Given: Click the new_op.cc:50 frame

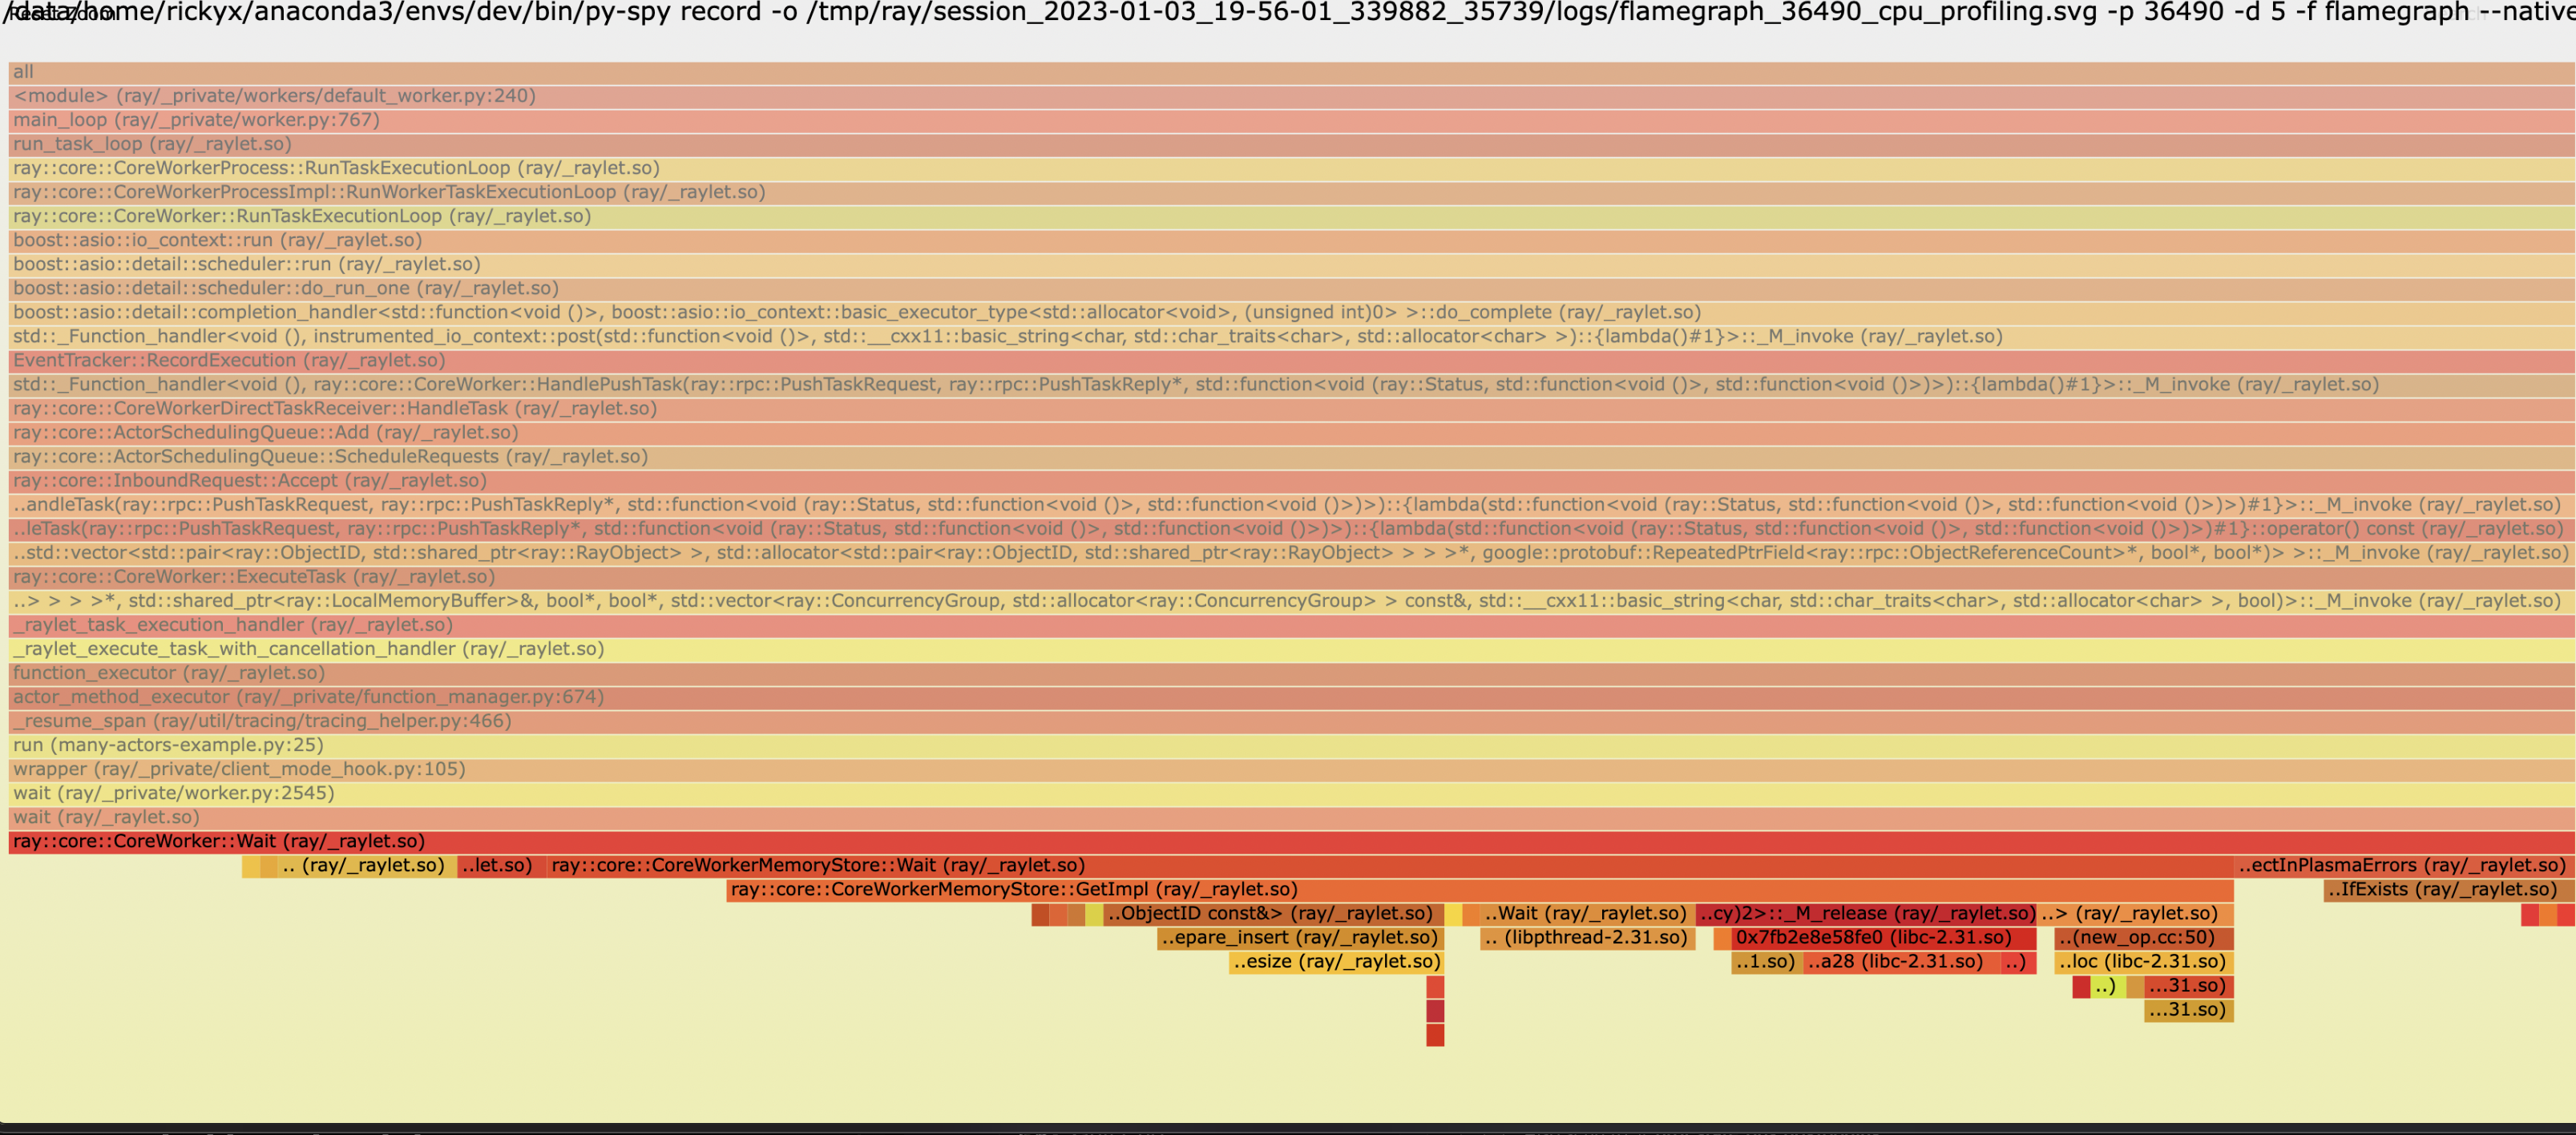Looking at the screenshot, I should point(2143,937).
